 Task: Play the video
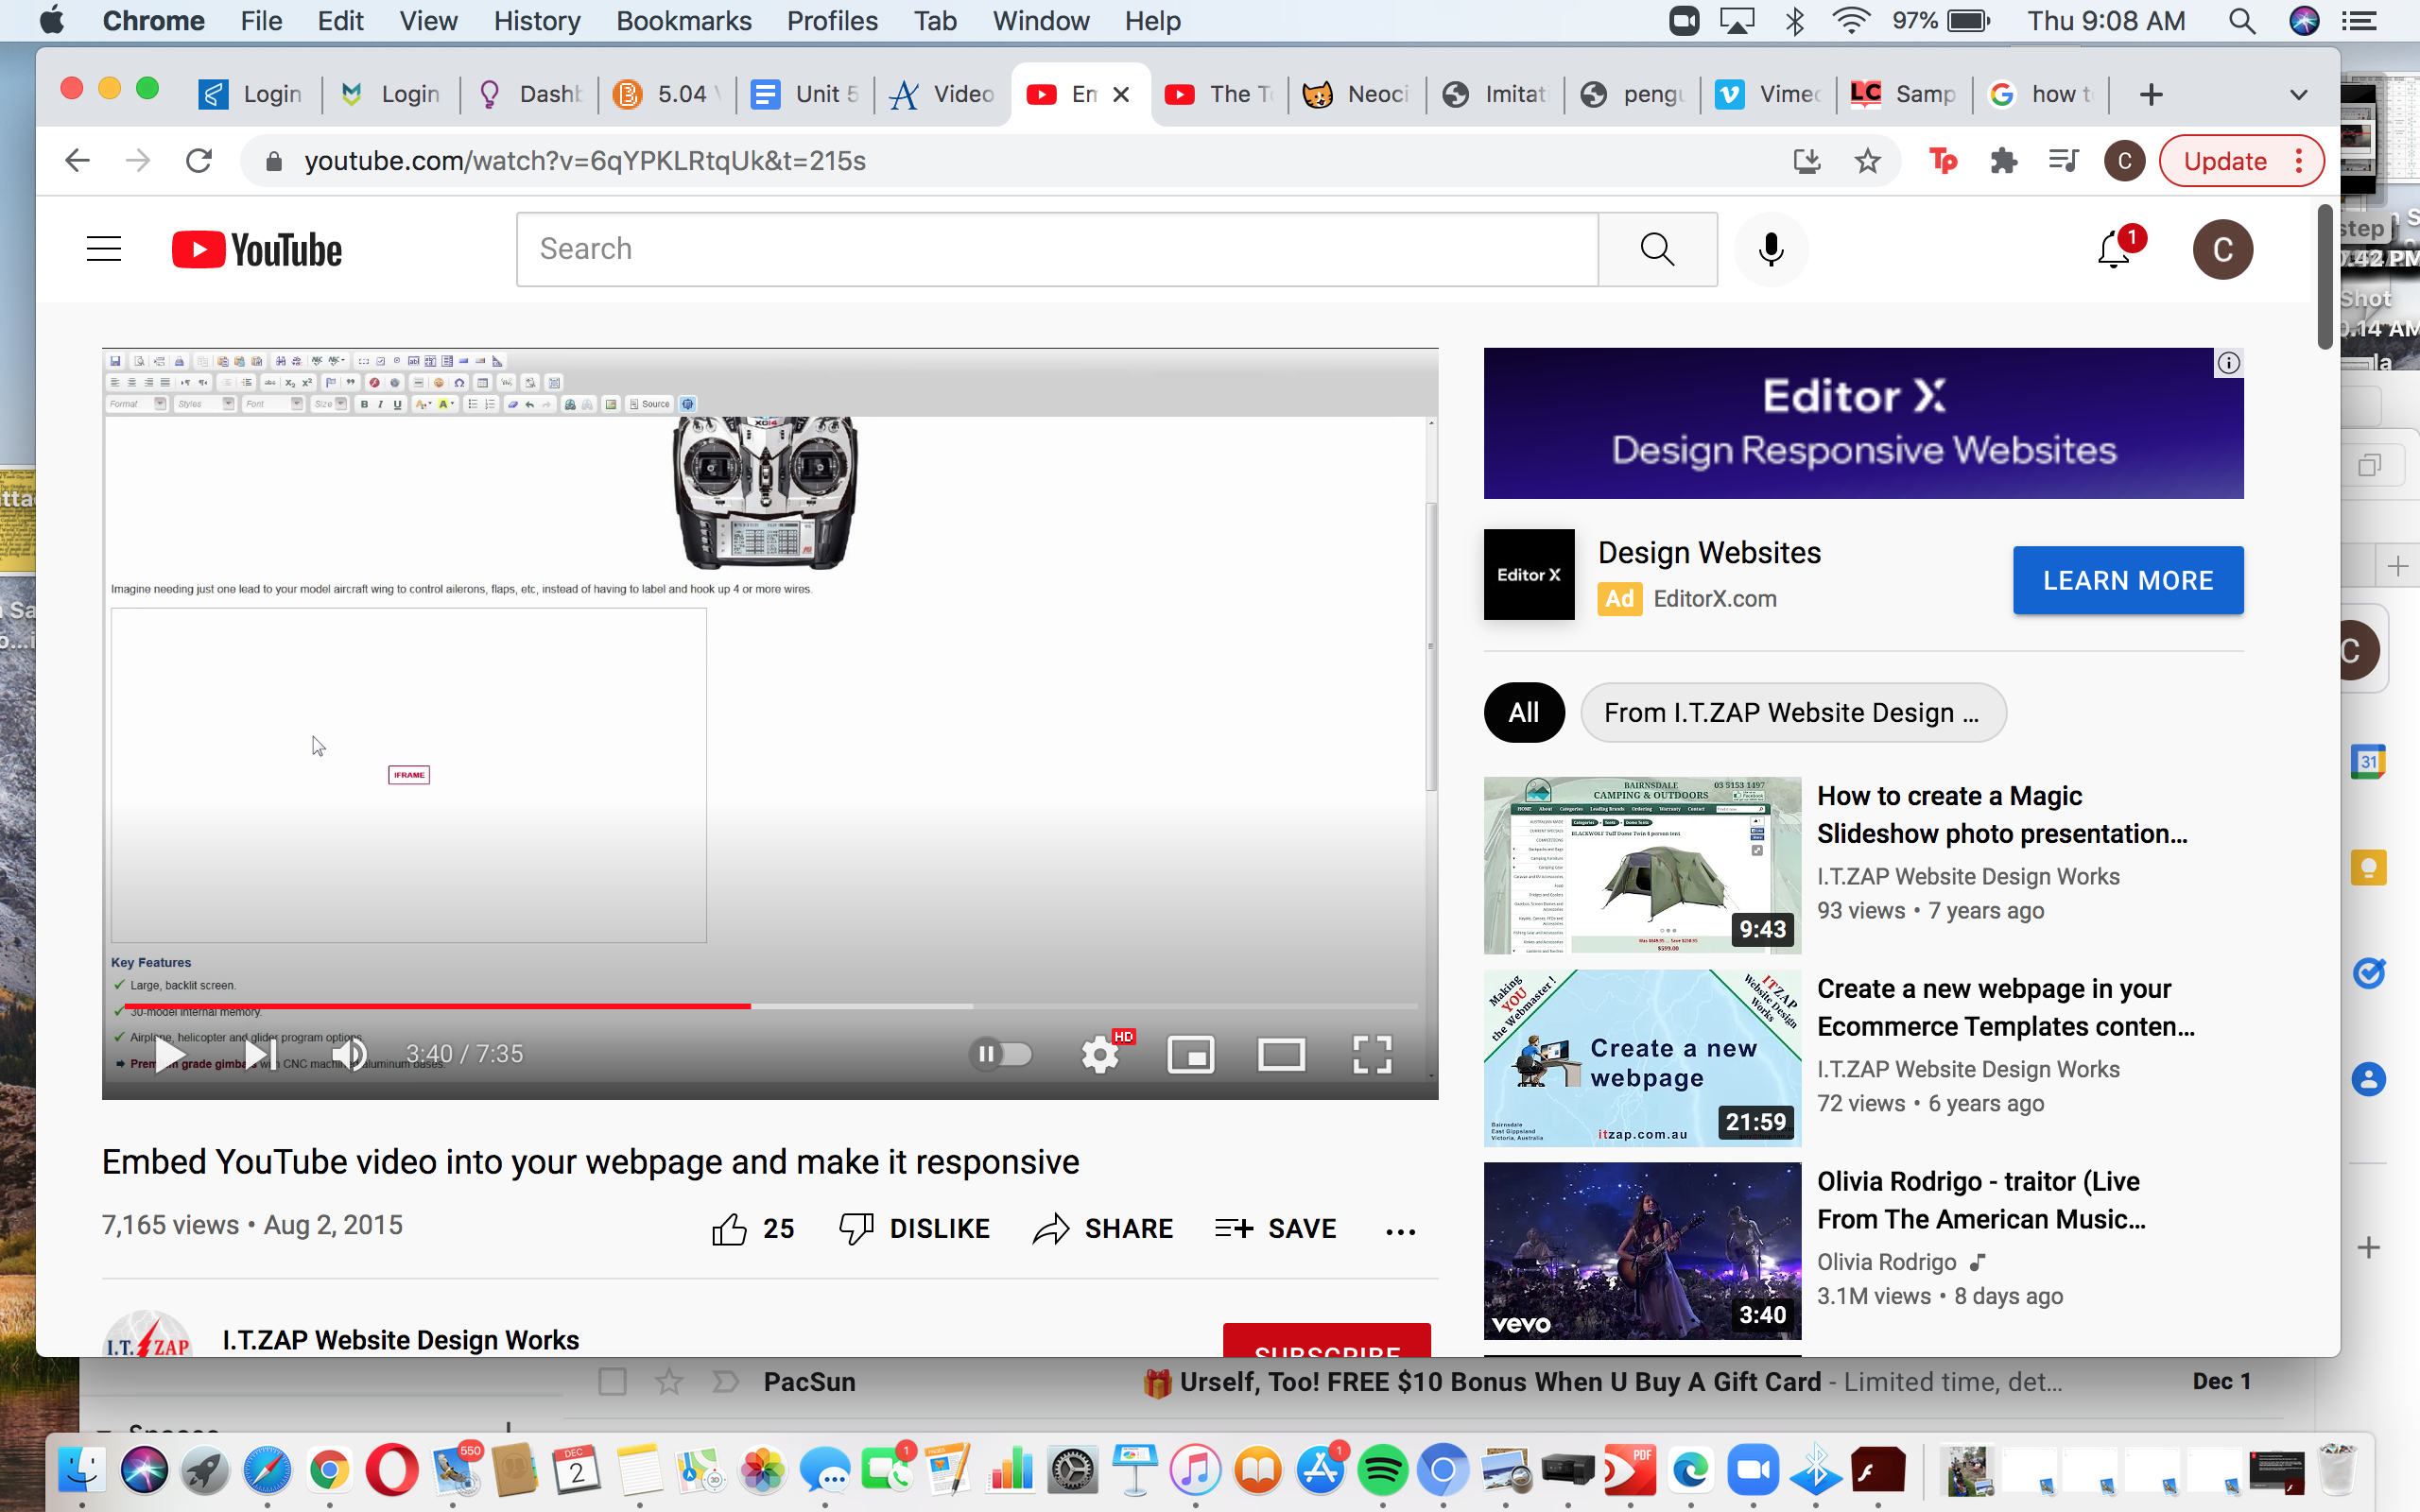[170, 1054]
